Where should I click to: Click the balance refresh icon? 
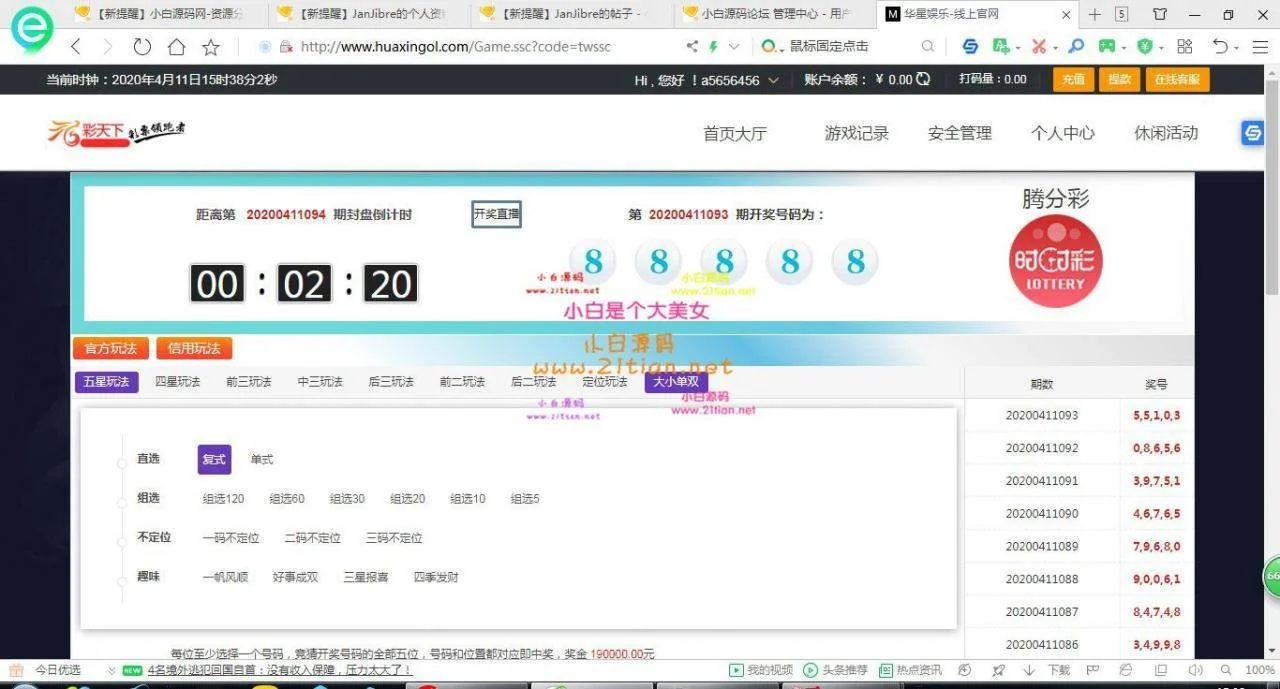[x=923, y=80]
